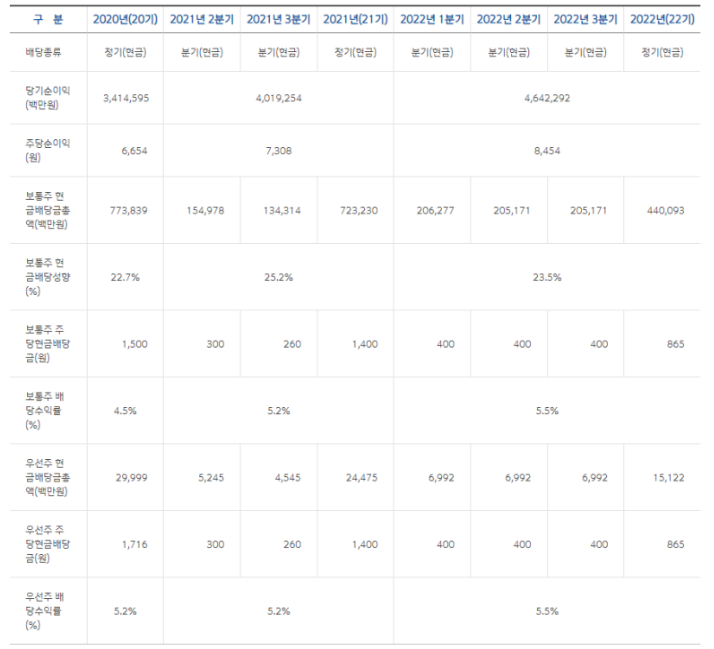
Task: Select net income value 3,414,595
Action: [x=126, y=98]
